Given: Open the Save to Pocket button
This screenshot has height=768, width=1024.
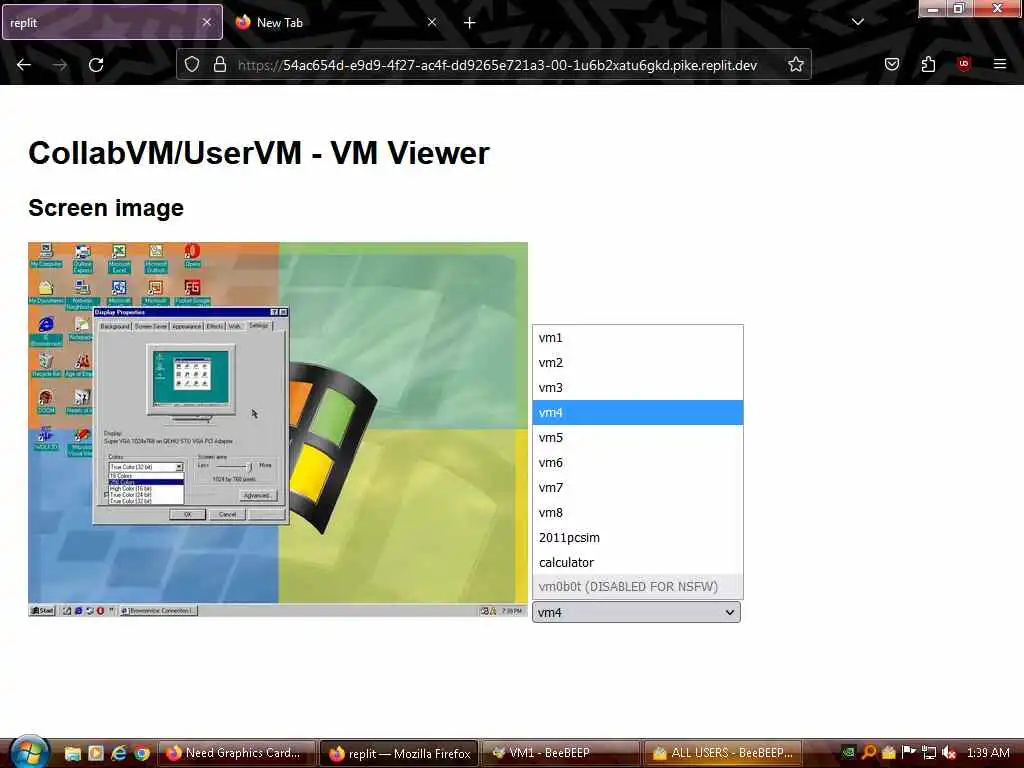Looking at the screenshot, I should point(891,64).
